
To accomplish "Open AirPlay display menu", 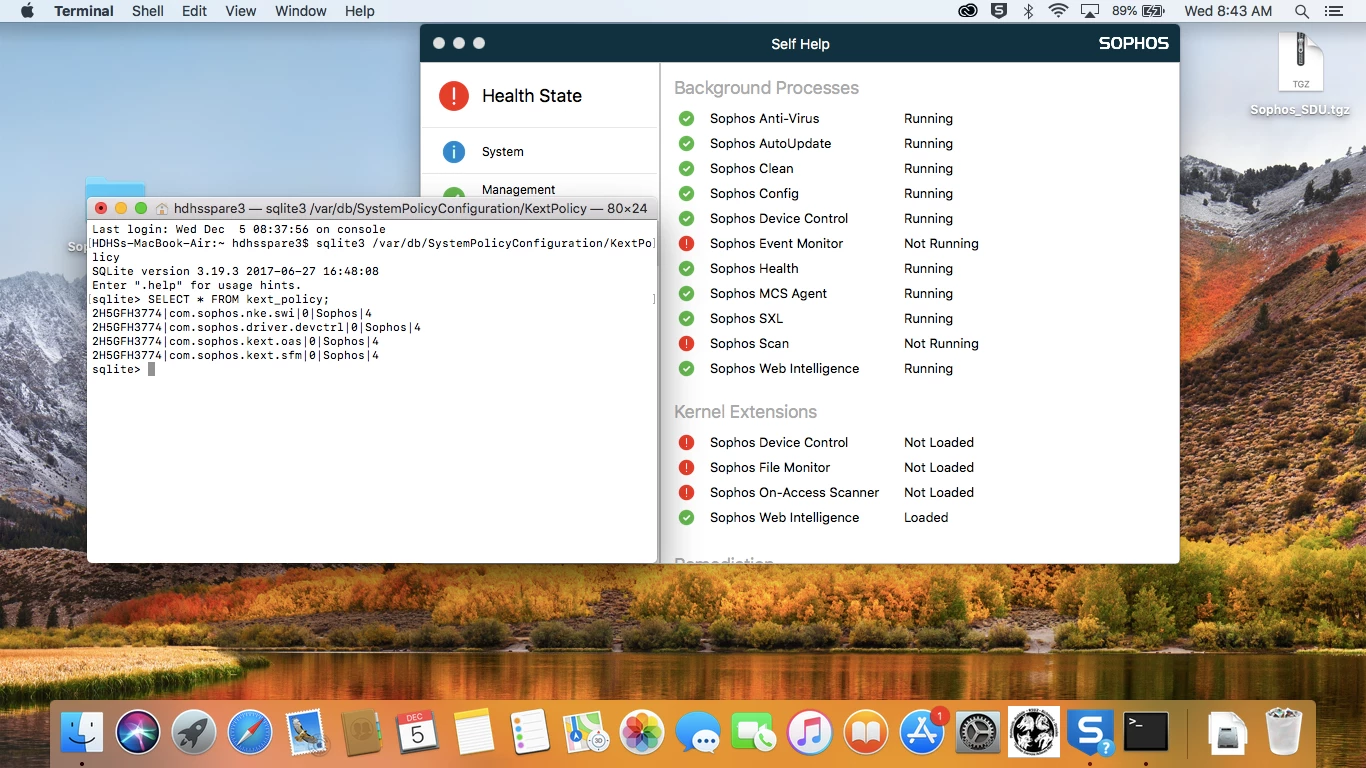I will click(x=1090, y=11).
